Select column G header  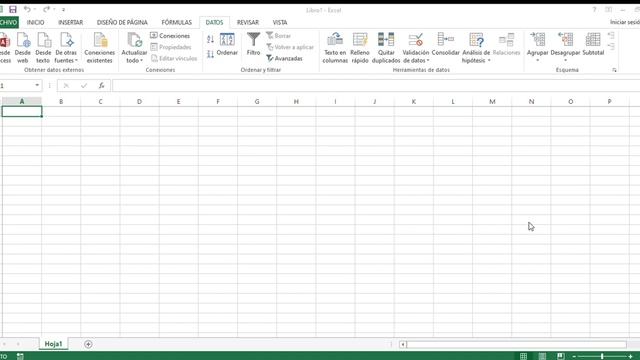click(x=257, y=101)
